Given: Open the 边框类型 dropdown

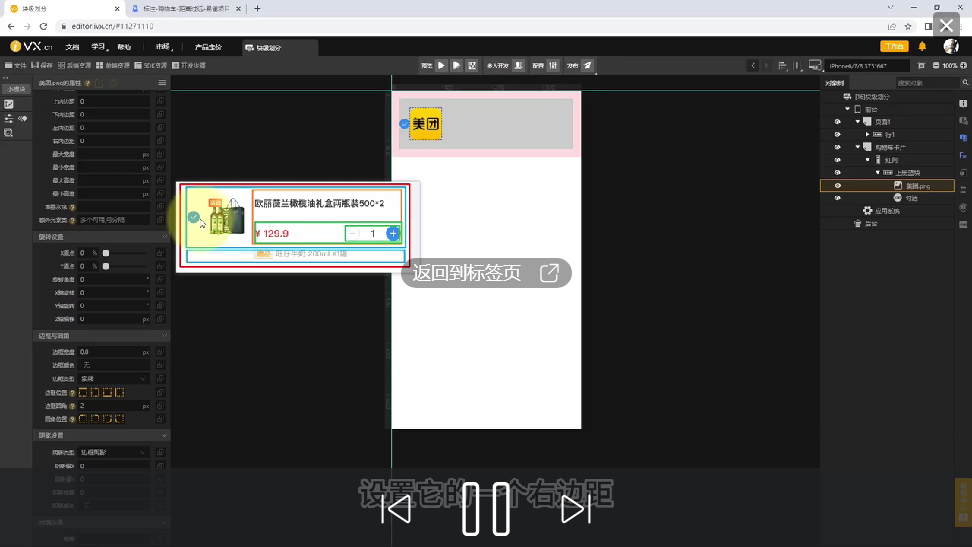Looking at the screenshot, I should click(x=114, y=379).
